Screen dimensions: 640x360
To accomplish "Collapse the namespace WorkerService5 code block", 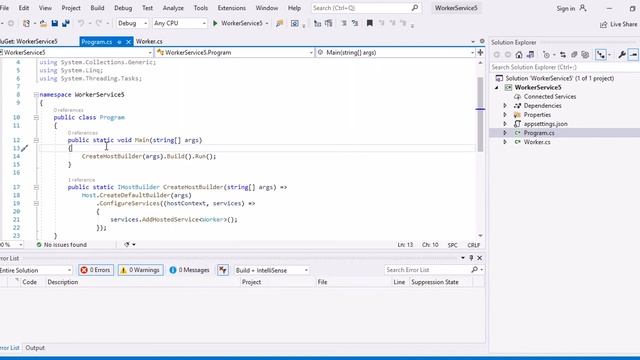I will pyautogui.click(x=36, y=95).
